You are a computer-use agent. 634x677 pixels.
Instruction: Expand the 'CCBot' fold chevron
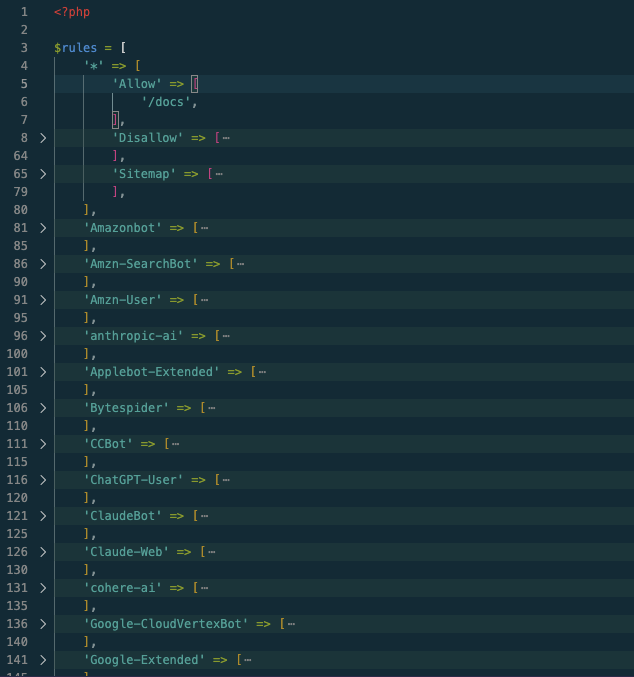(x=42, y=444)
